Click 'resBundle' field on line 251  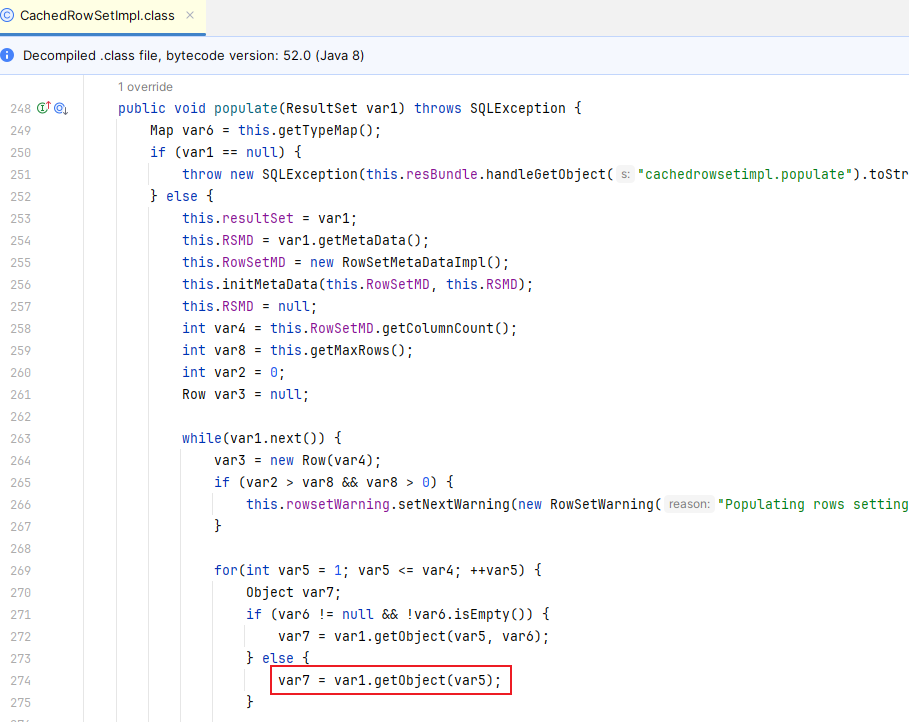pyautogui.click(x=442, y=175)
